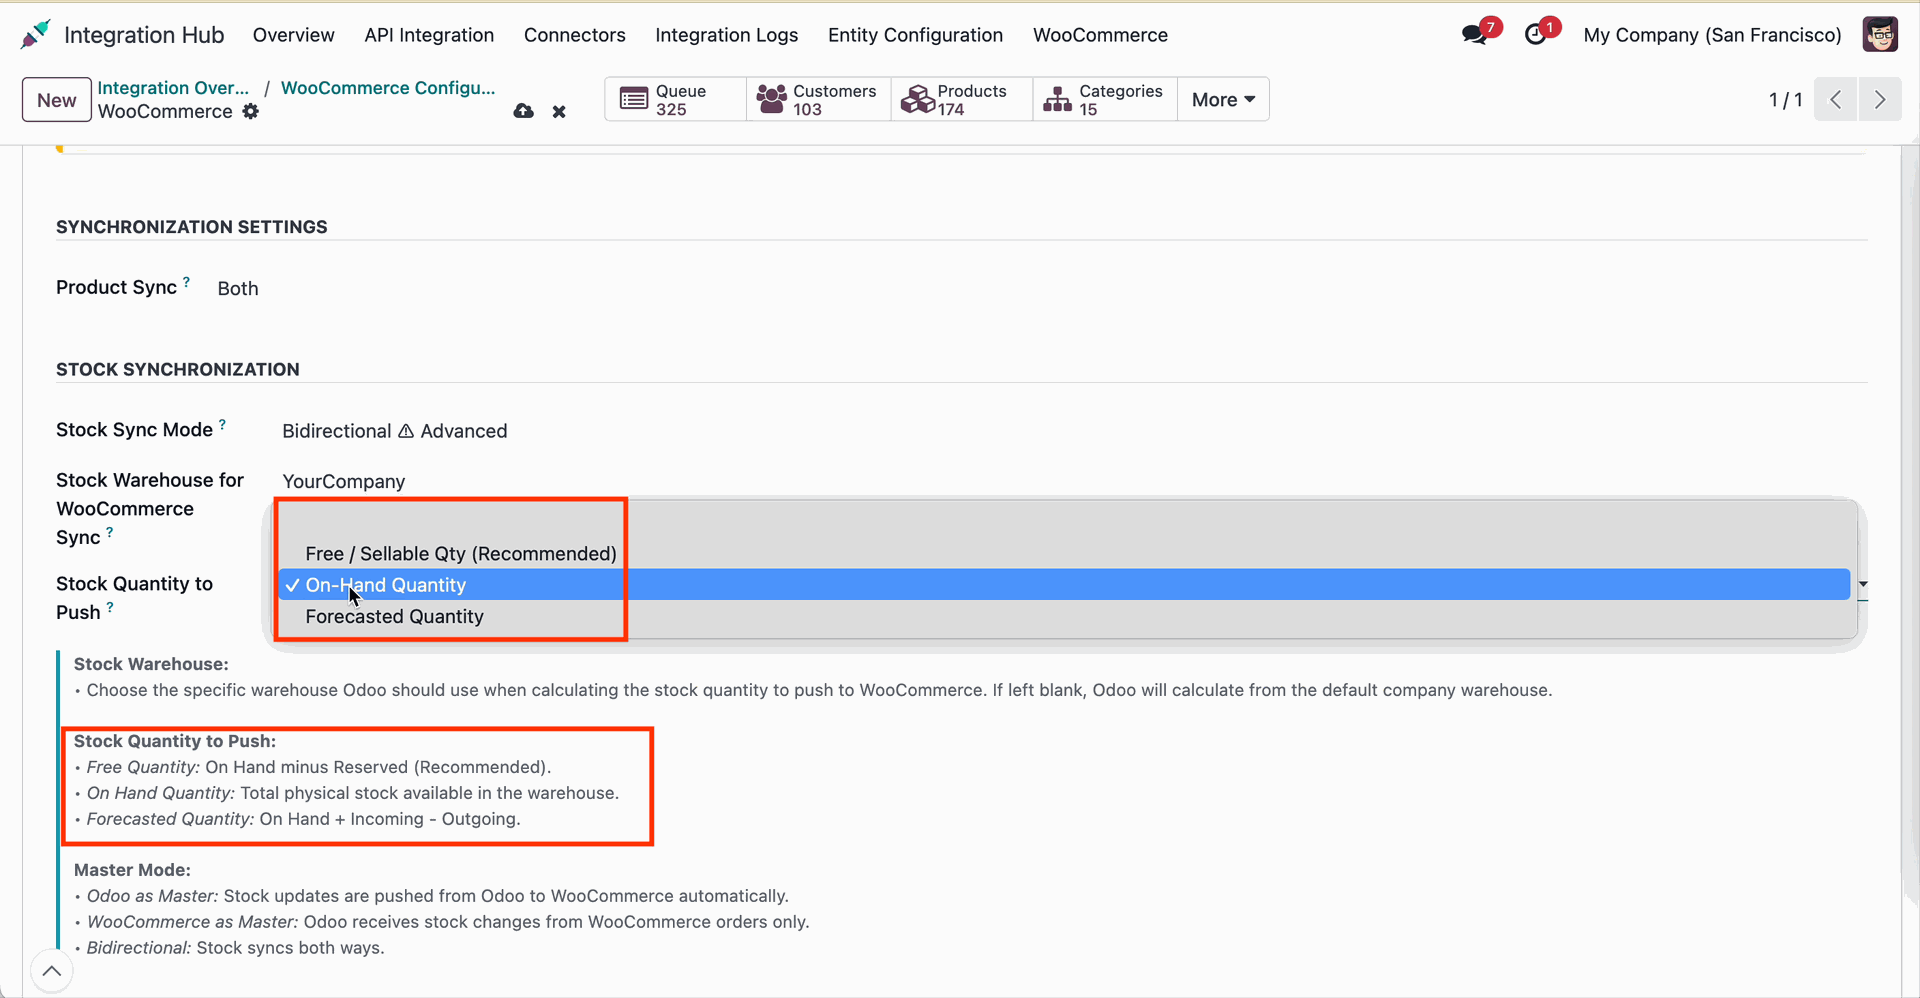This screenshot has width=1920, height=998.
Task: Open the Integration Over... breadcrumb link
Action: pyautogui.click(x=173, y=88)
